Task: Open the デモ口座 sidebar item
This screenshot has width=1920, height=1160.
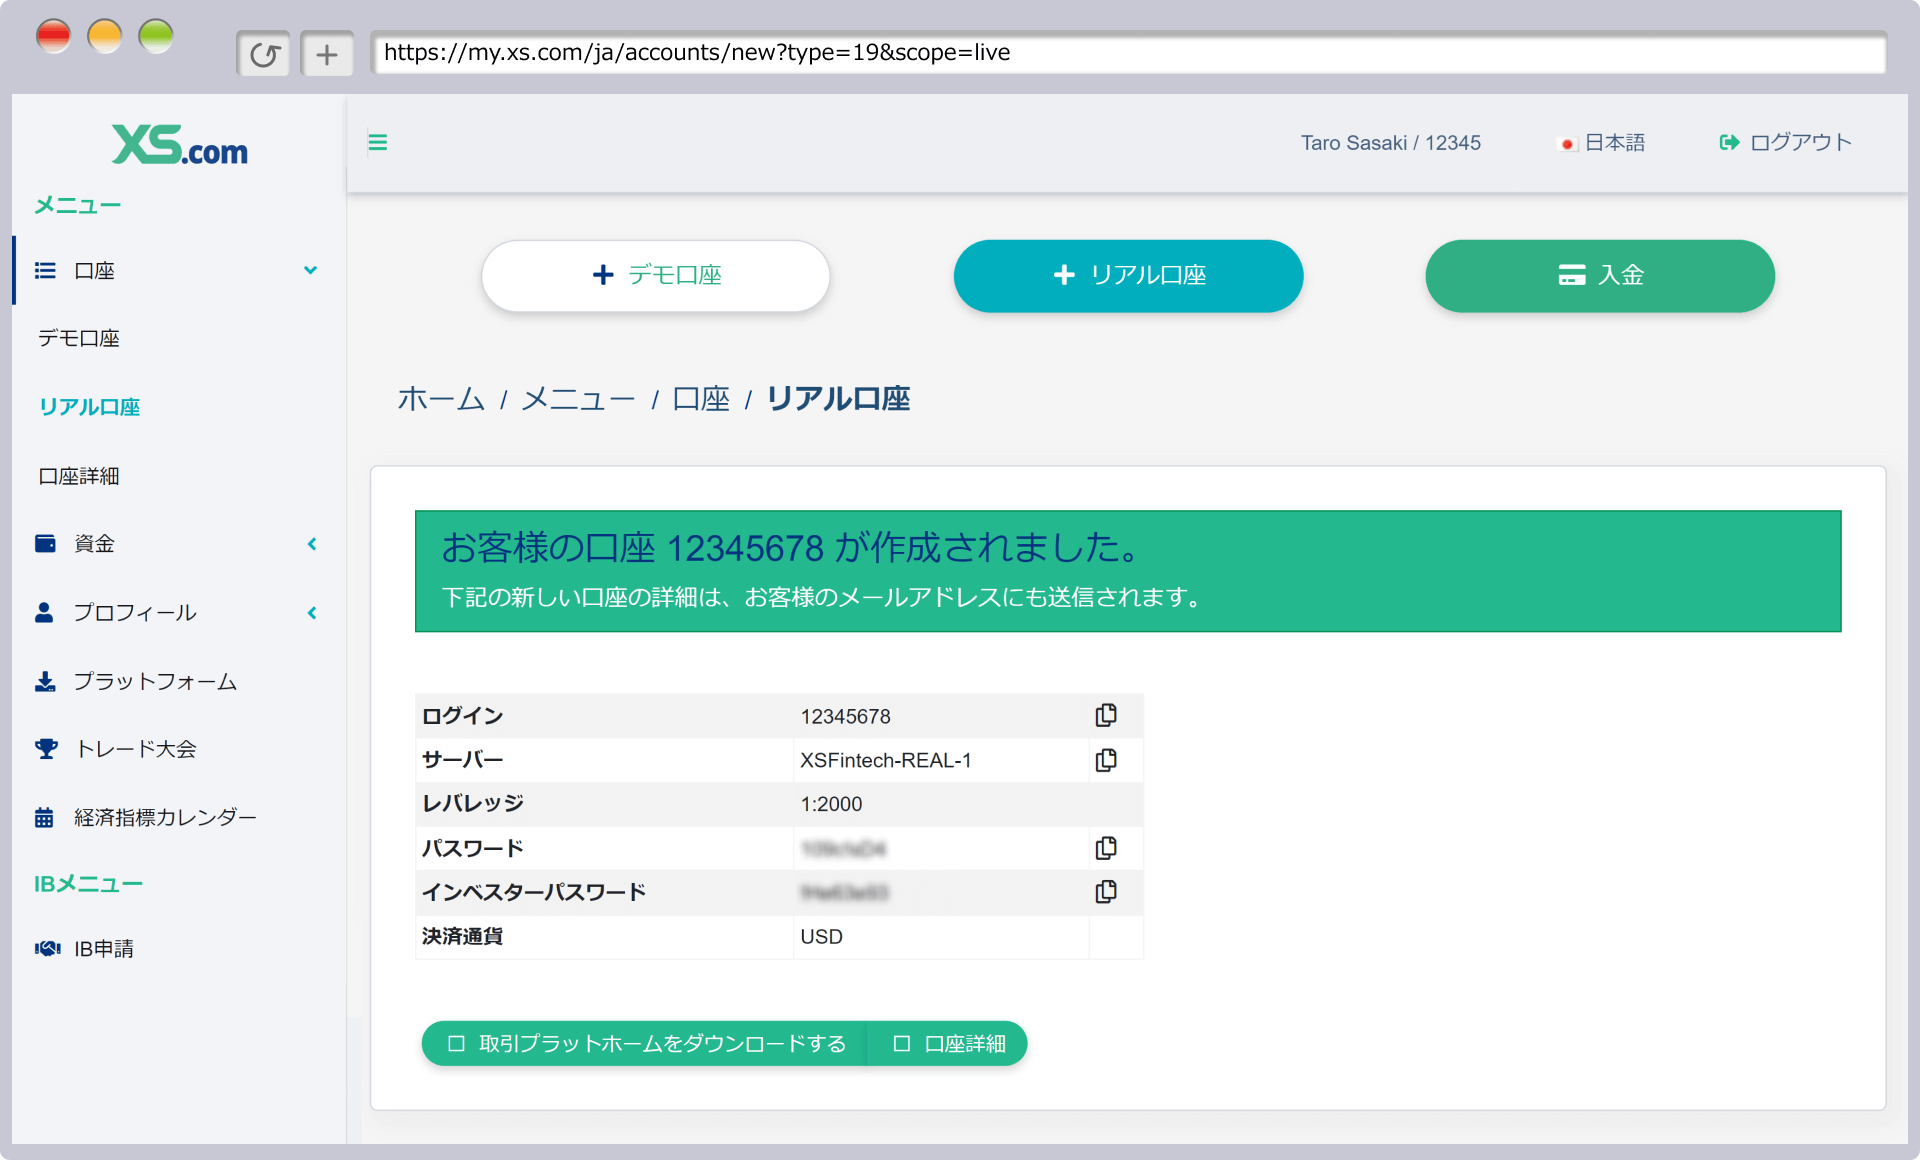Action: point(79,338)
